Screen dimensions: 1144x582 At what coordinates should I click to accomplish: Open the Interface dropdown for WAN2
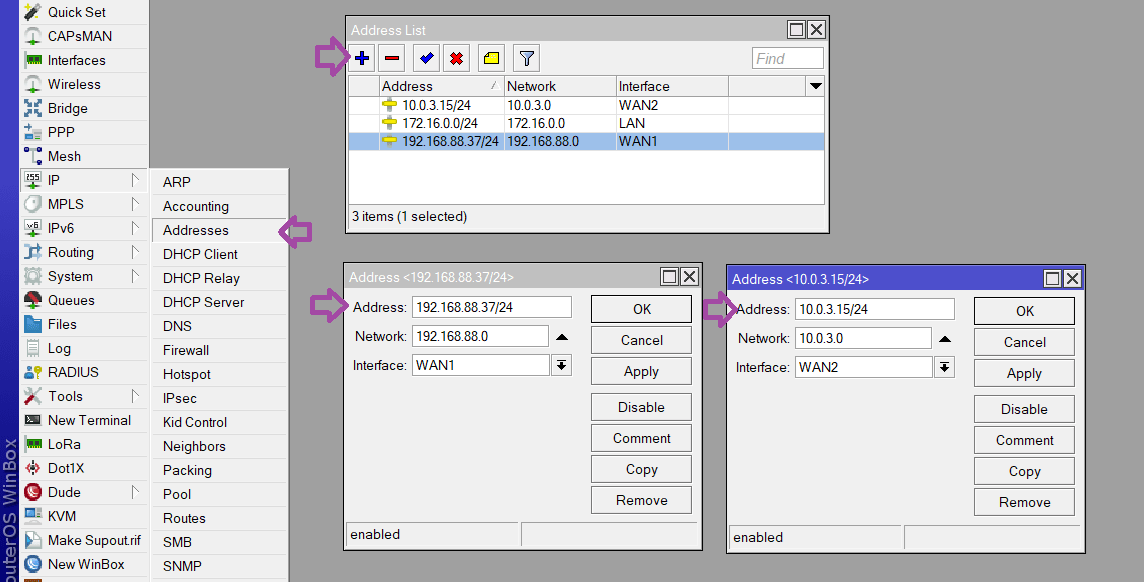(x=944, y=367)
